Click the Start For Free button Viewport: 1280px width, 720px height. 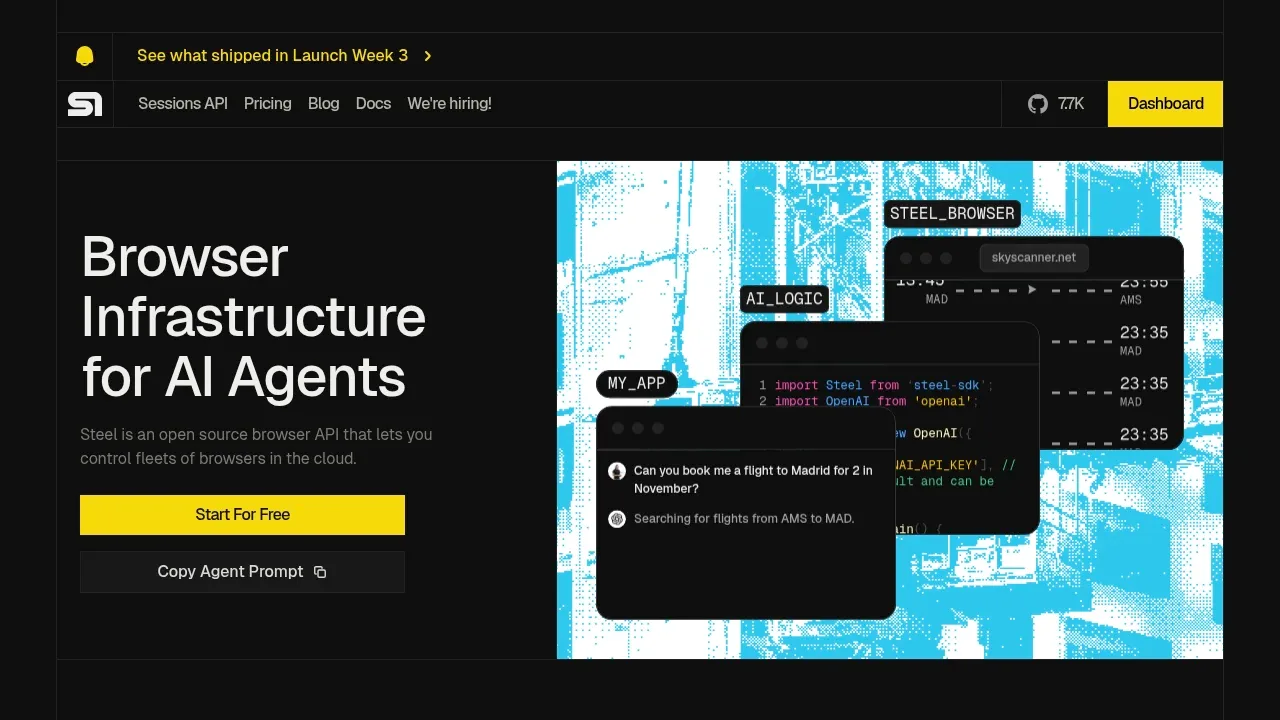click(x=242, y=515)
